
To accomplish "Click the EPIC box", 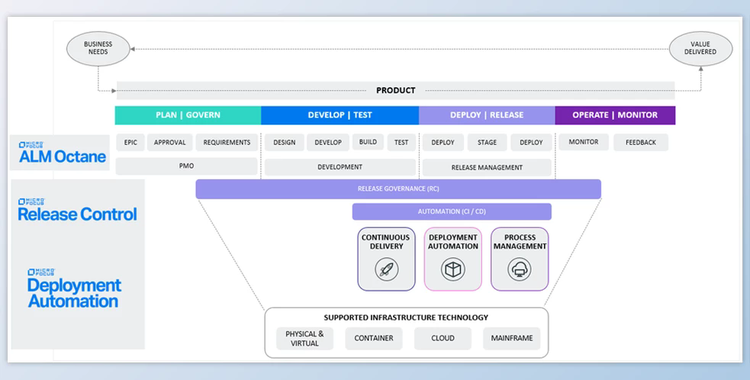I will click(x=131, y=143).
